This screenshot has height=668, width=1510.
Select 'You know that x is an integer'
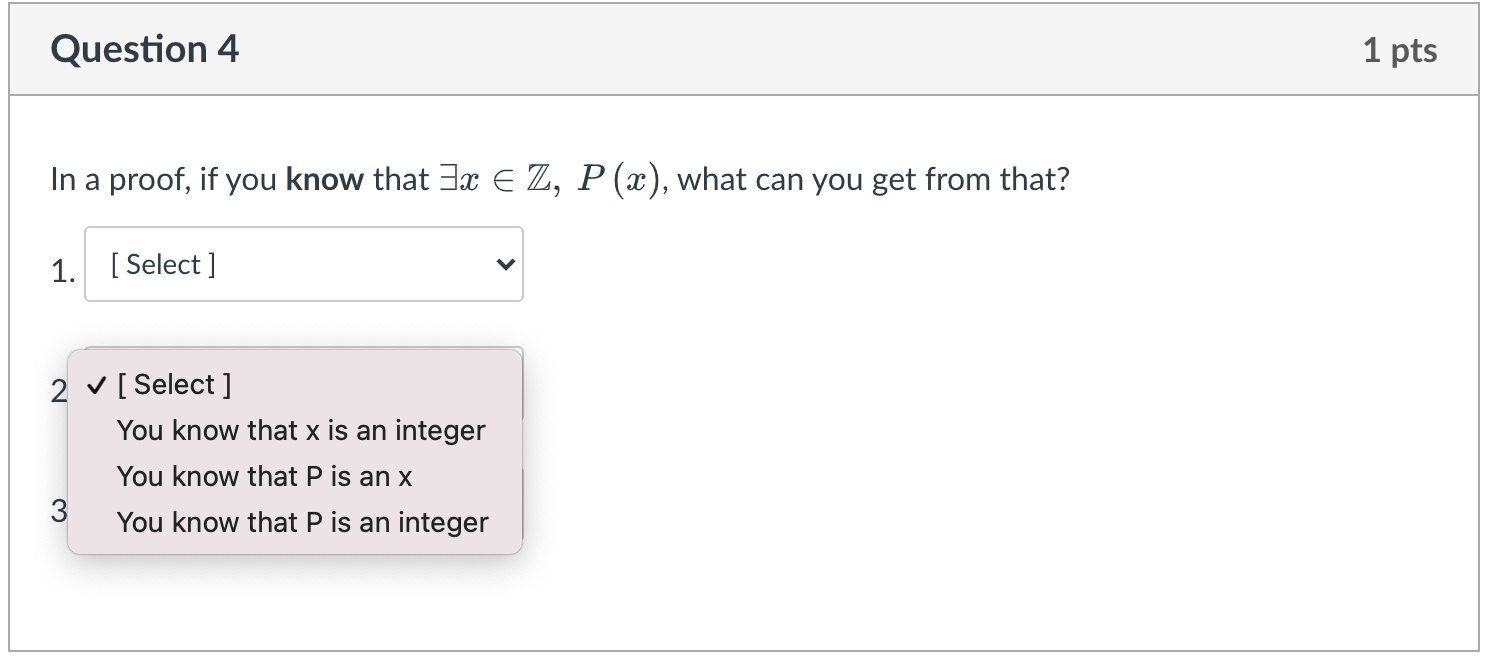coord(301,430)
